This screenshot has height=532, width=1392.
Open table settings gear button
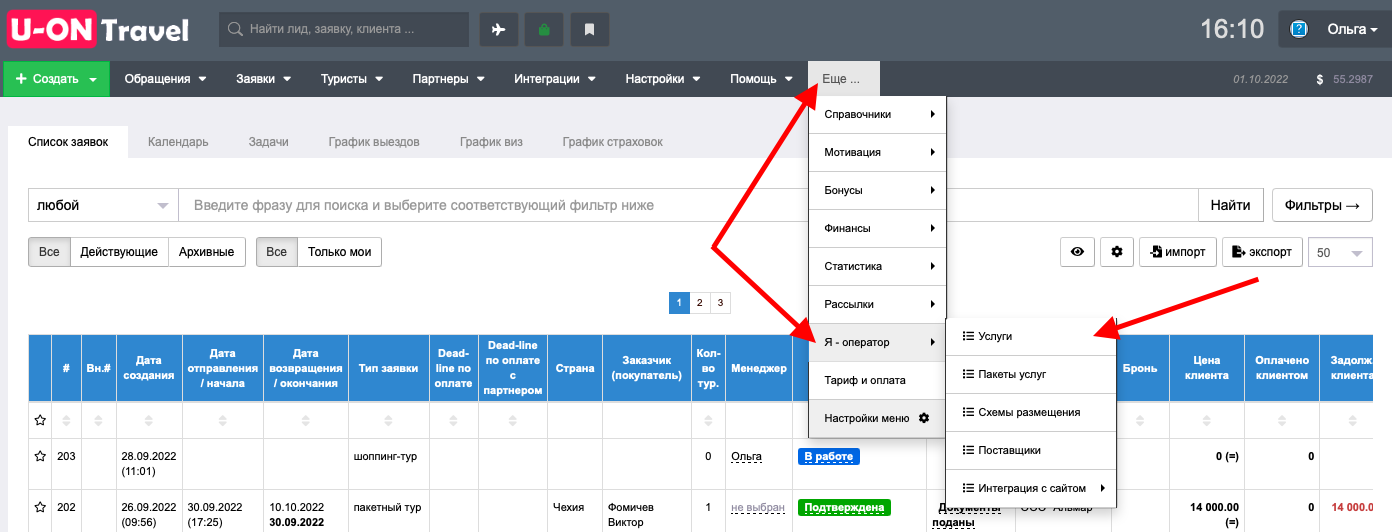click(1117, 252)
